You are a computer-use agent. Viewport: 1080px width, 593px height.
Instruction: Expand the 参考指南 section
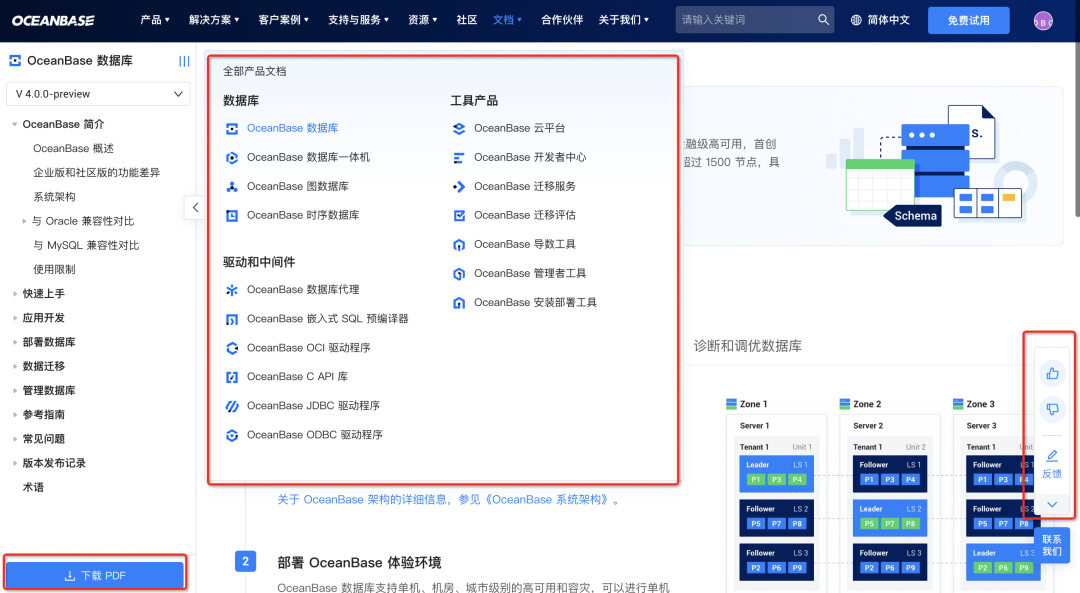click(x=14, y=415)
